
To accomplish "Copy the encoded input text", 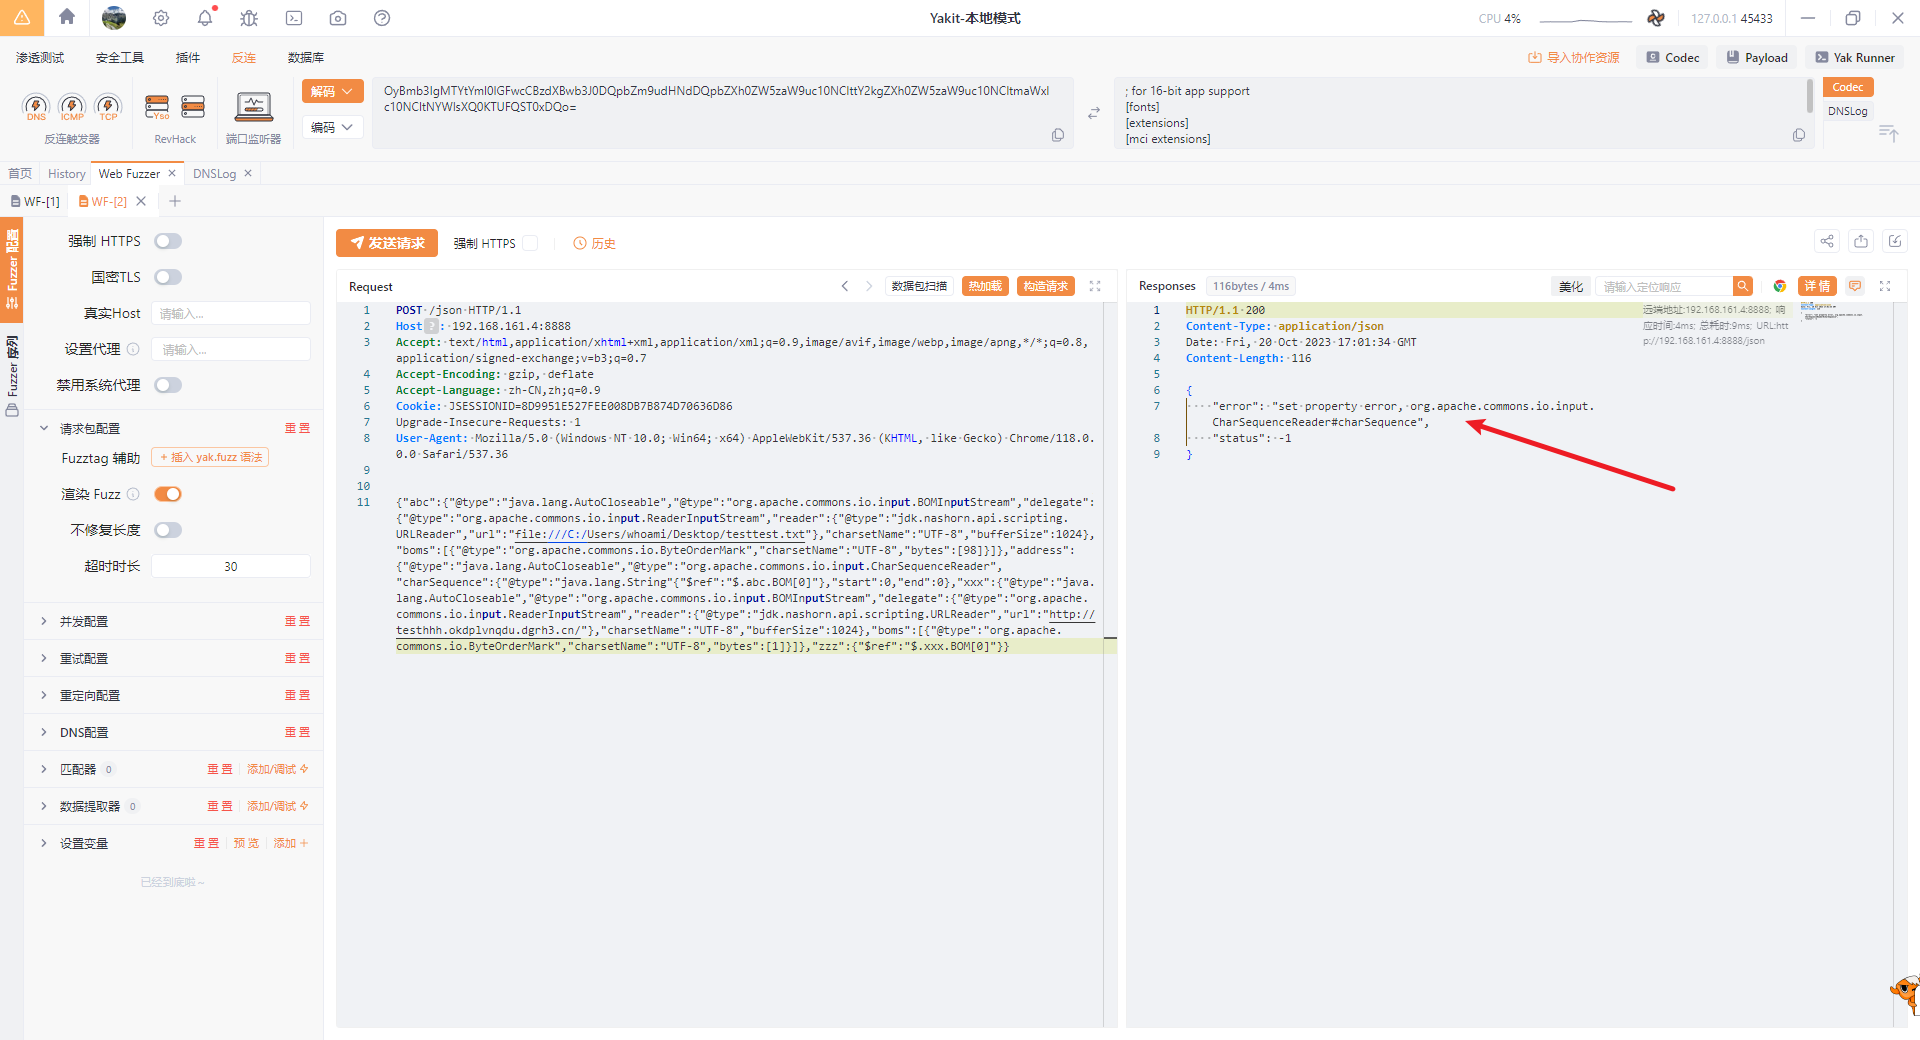I will point(1058,135).
